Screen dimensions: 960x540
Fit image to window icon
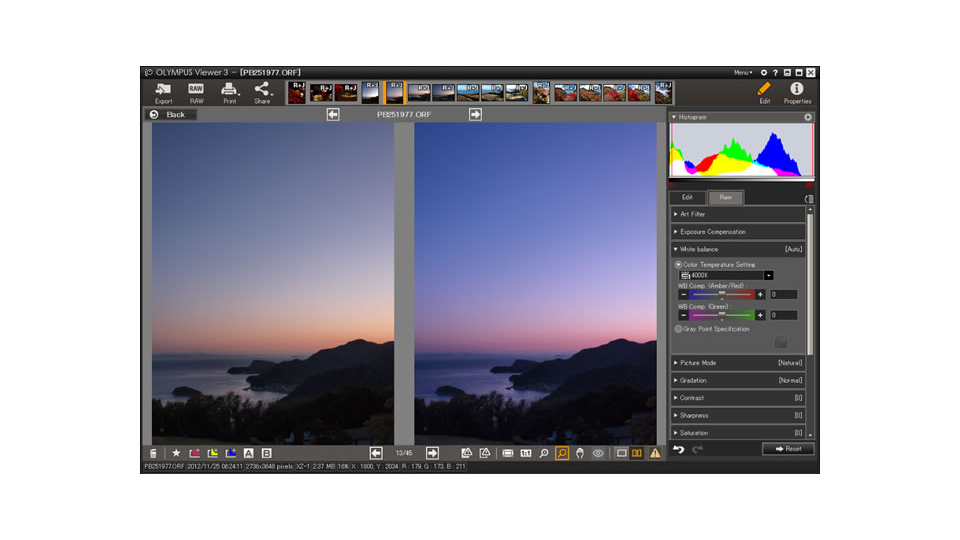[508, 453]
